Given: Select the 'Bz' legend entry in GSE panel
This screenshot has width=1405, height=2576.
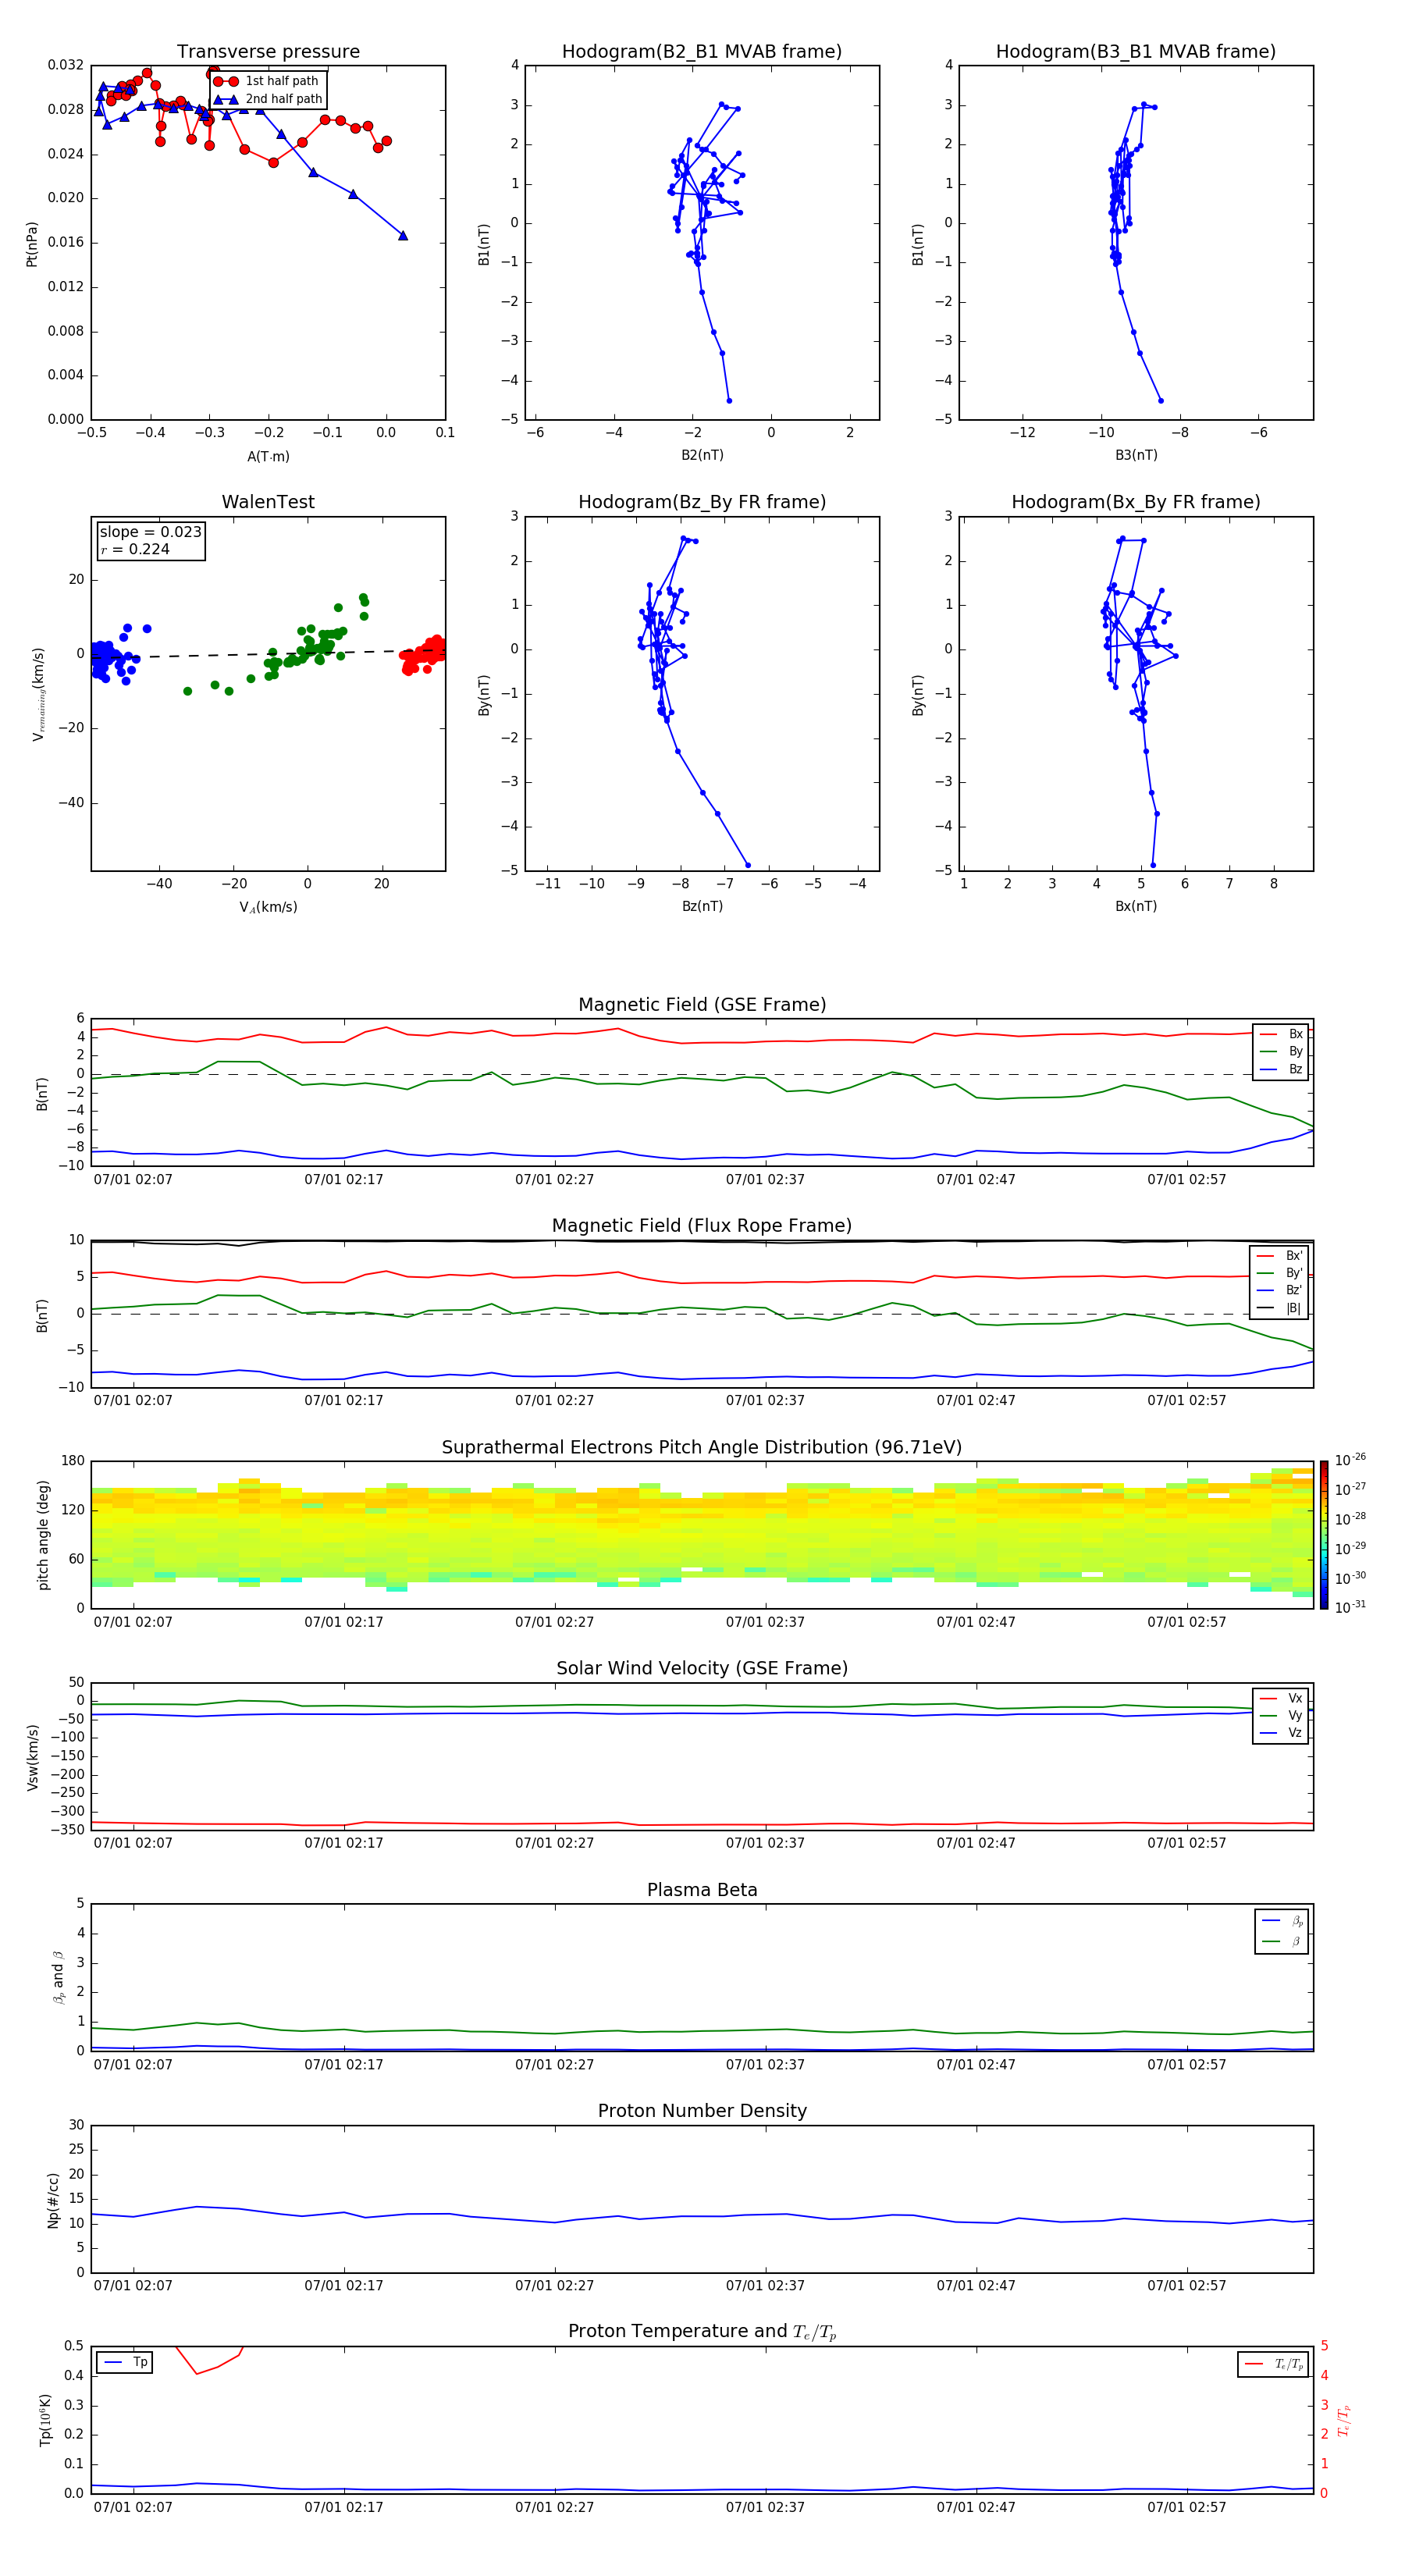Looking at the screenshot, I should tap(1281, 1069).
